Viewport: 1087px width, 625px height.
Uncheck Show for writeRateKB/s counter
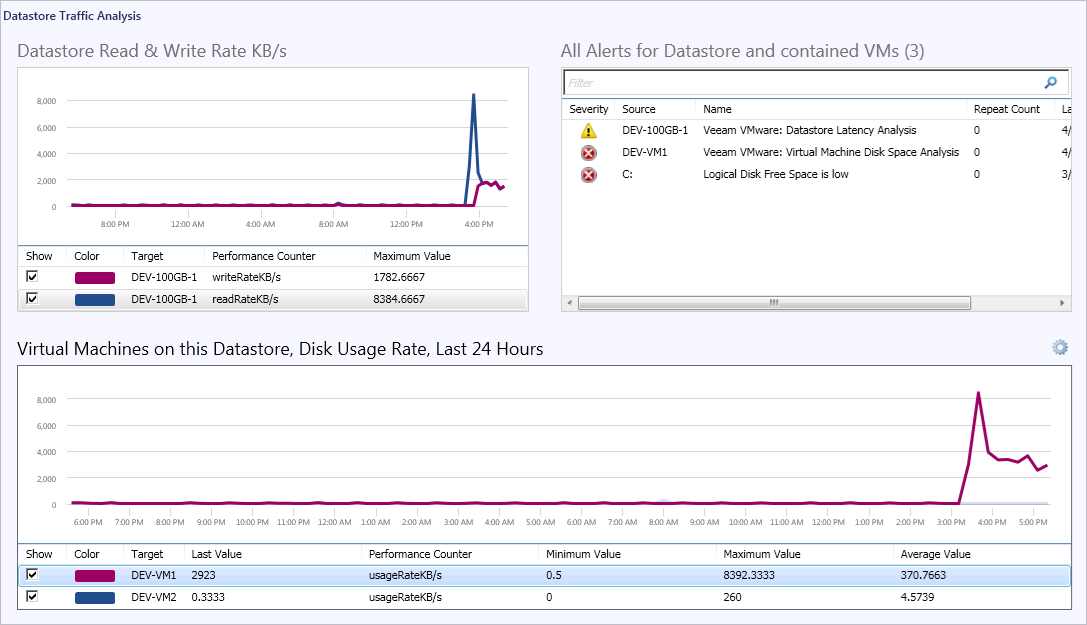click(x=32, y=277)
